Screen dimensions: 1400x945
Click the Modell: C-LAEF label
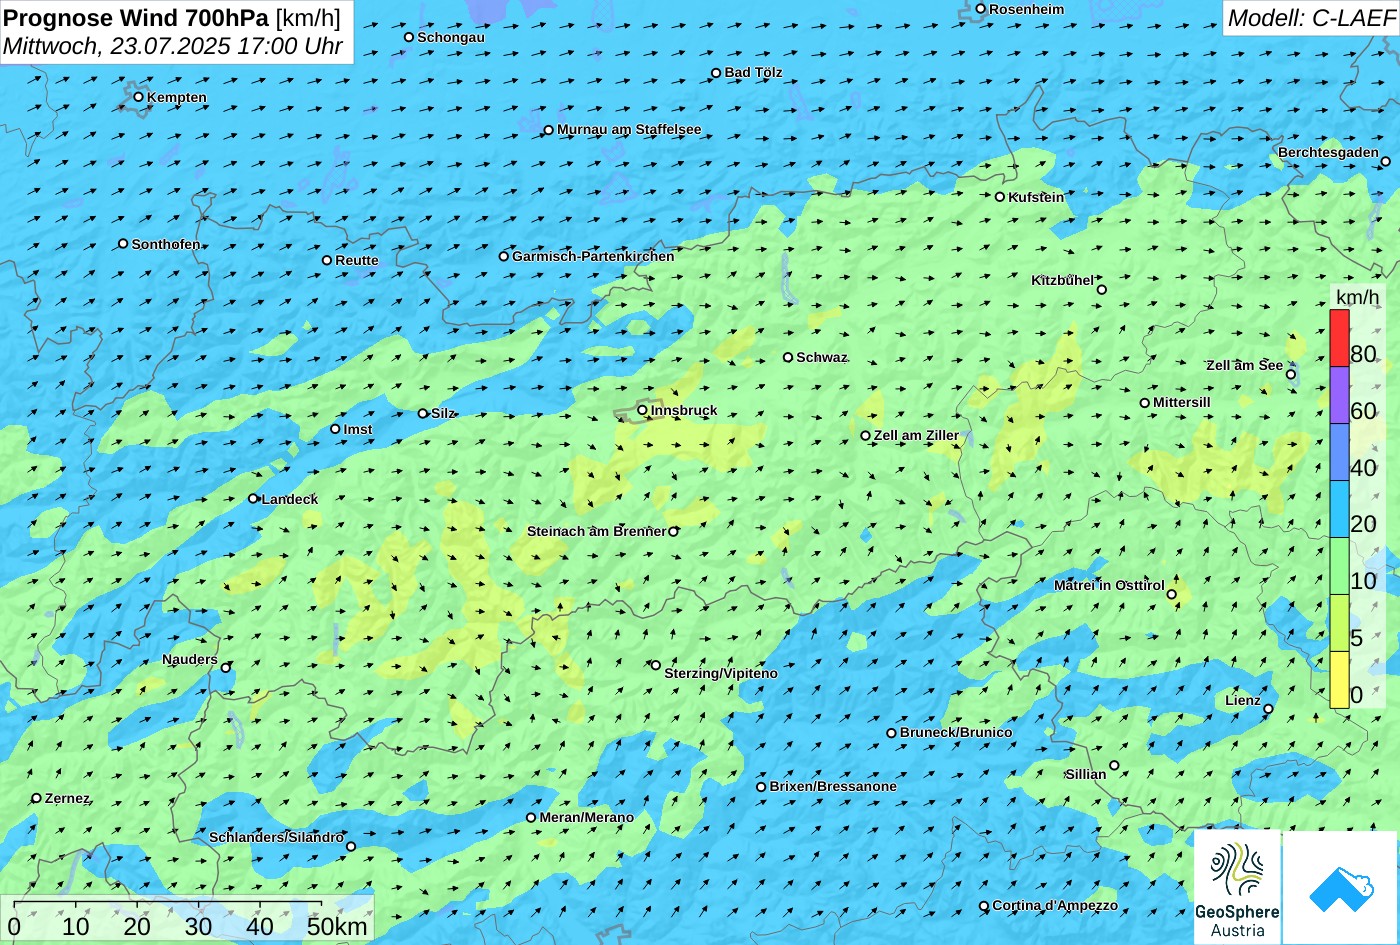[1311, 17]
